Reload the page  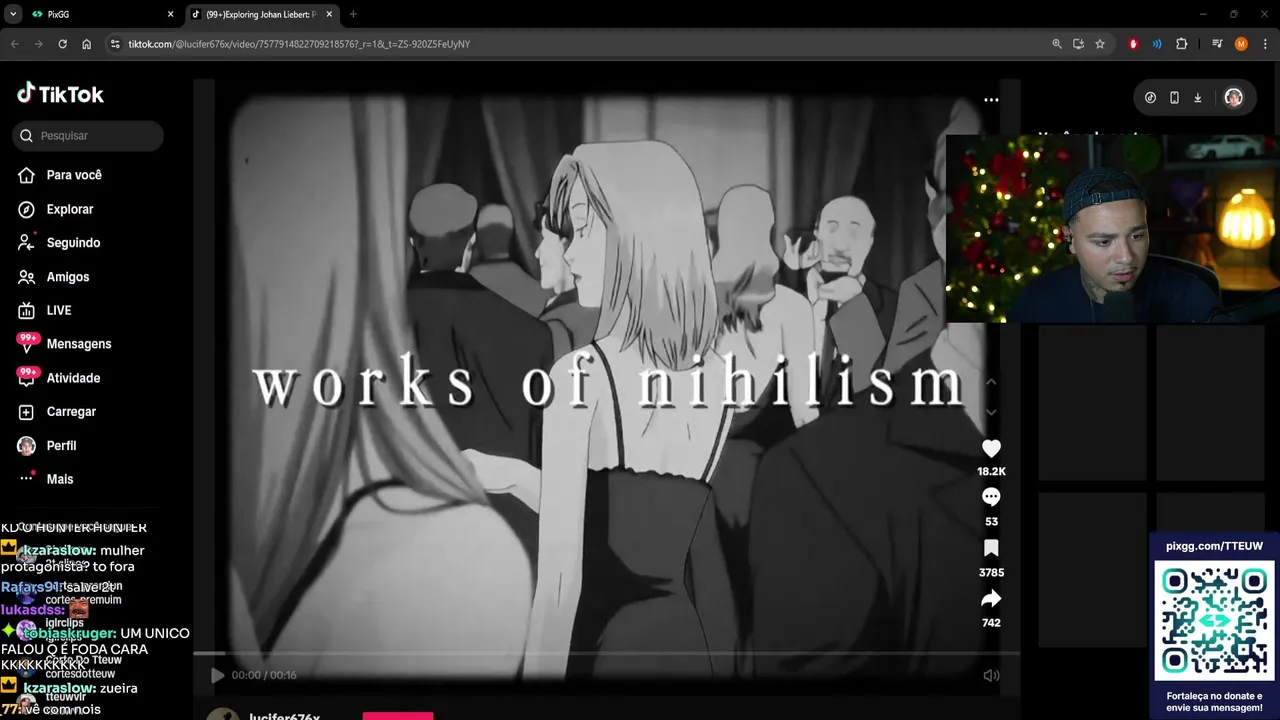(x=62, y=44)
